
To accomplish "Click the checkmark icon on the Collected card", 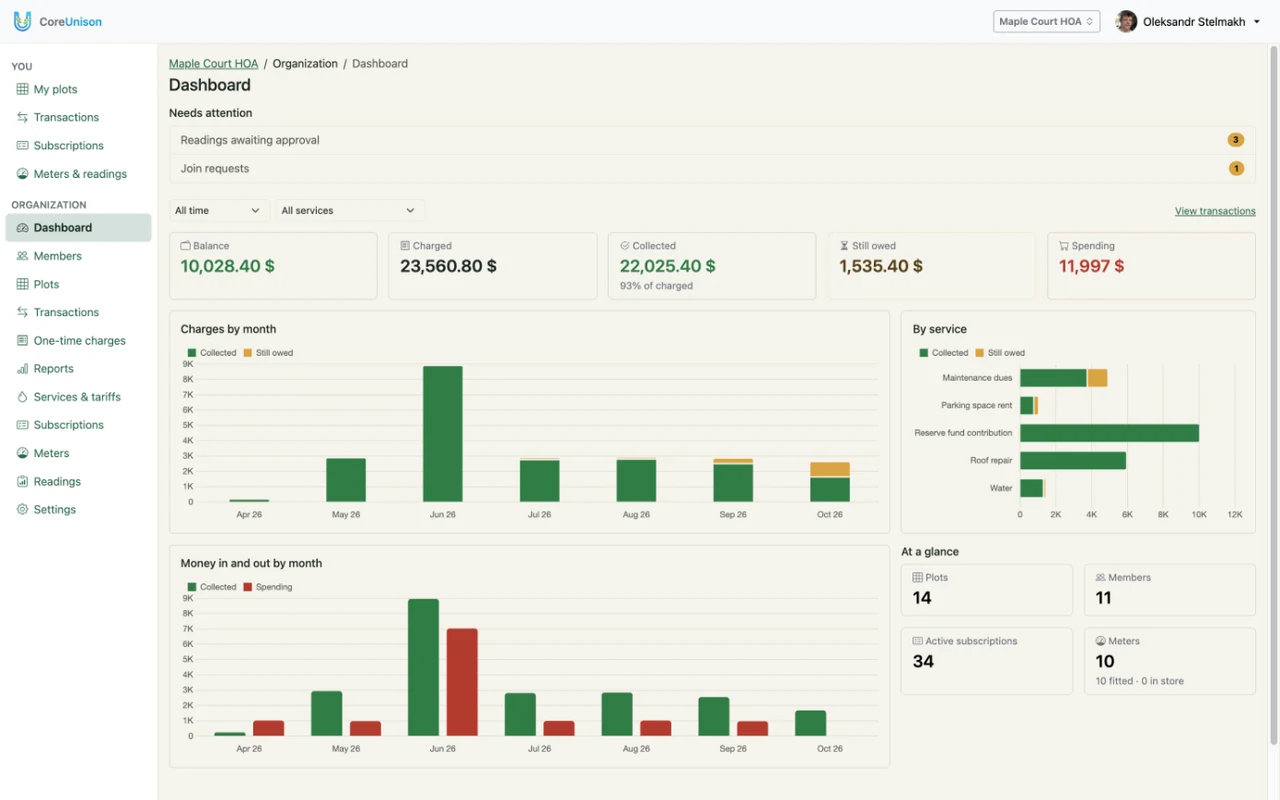I will click(625, 246).
